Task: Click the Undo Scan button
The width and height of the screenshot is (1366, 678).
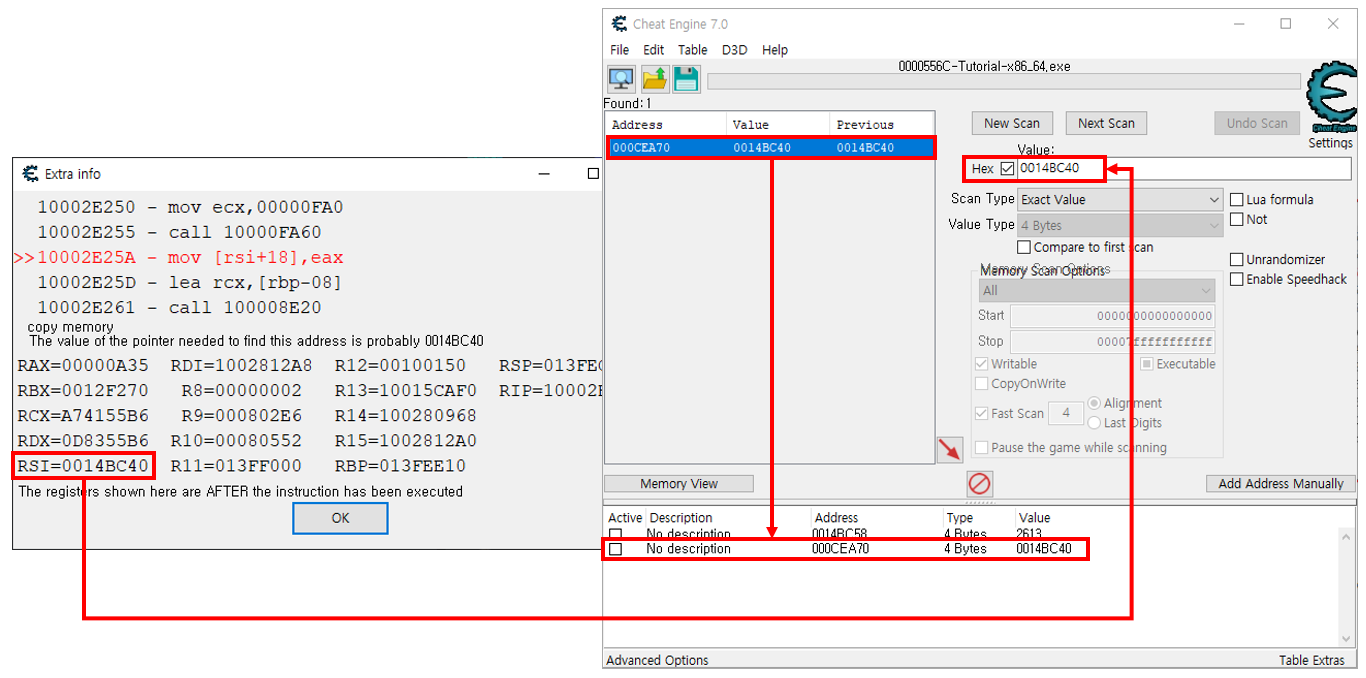Action: point(1257,123)
